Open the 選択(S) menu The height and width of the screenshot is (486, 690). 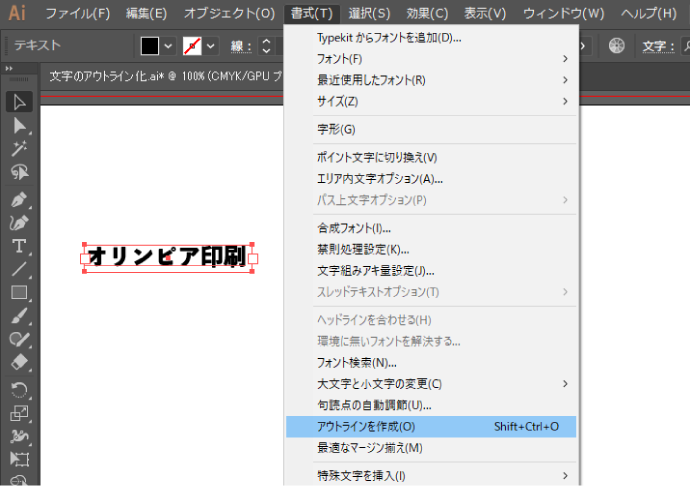pyautogui.click(x=369, y=13)
